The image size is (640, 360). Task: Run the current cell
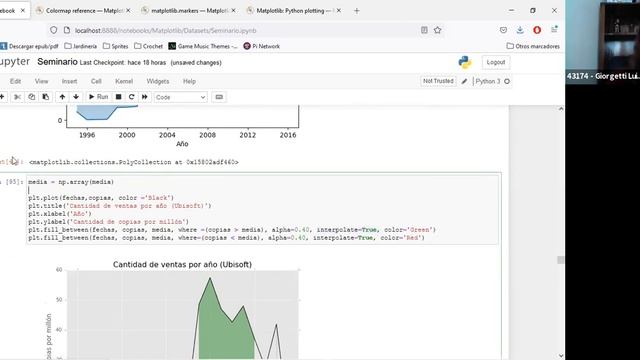(x=98, y=97)
